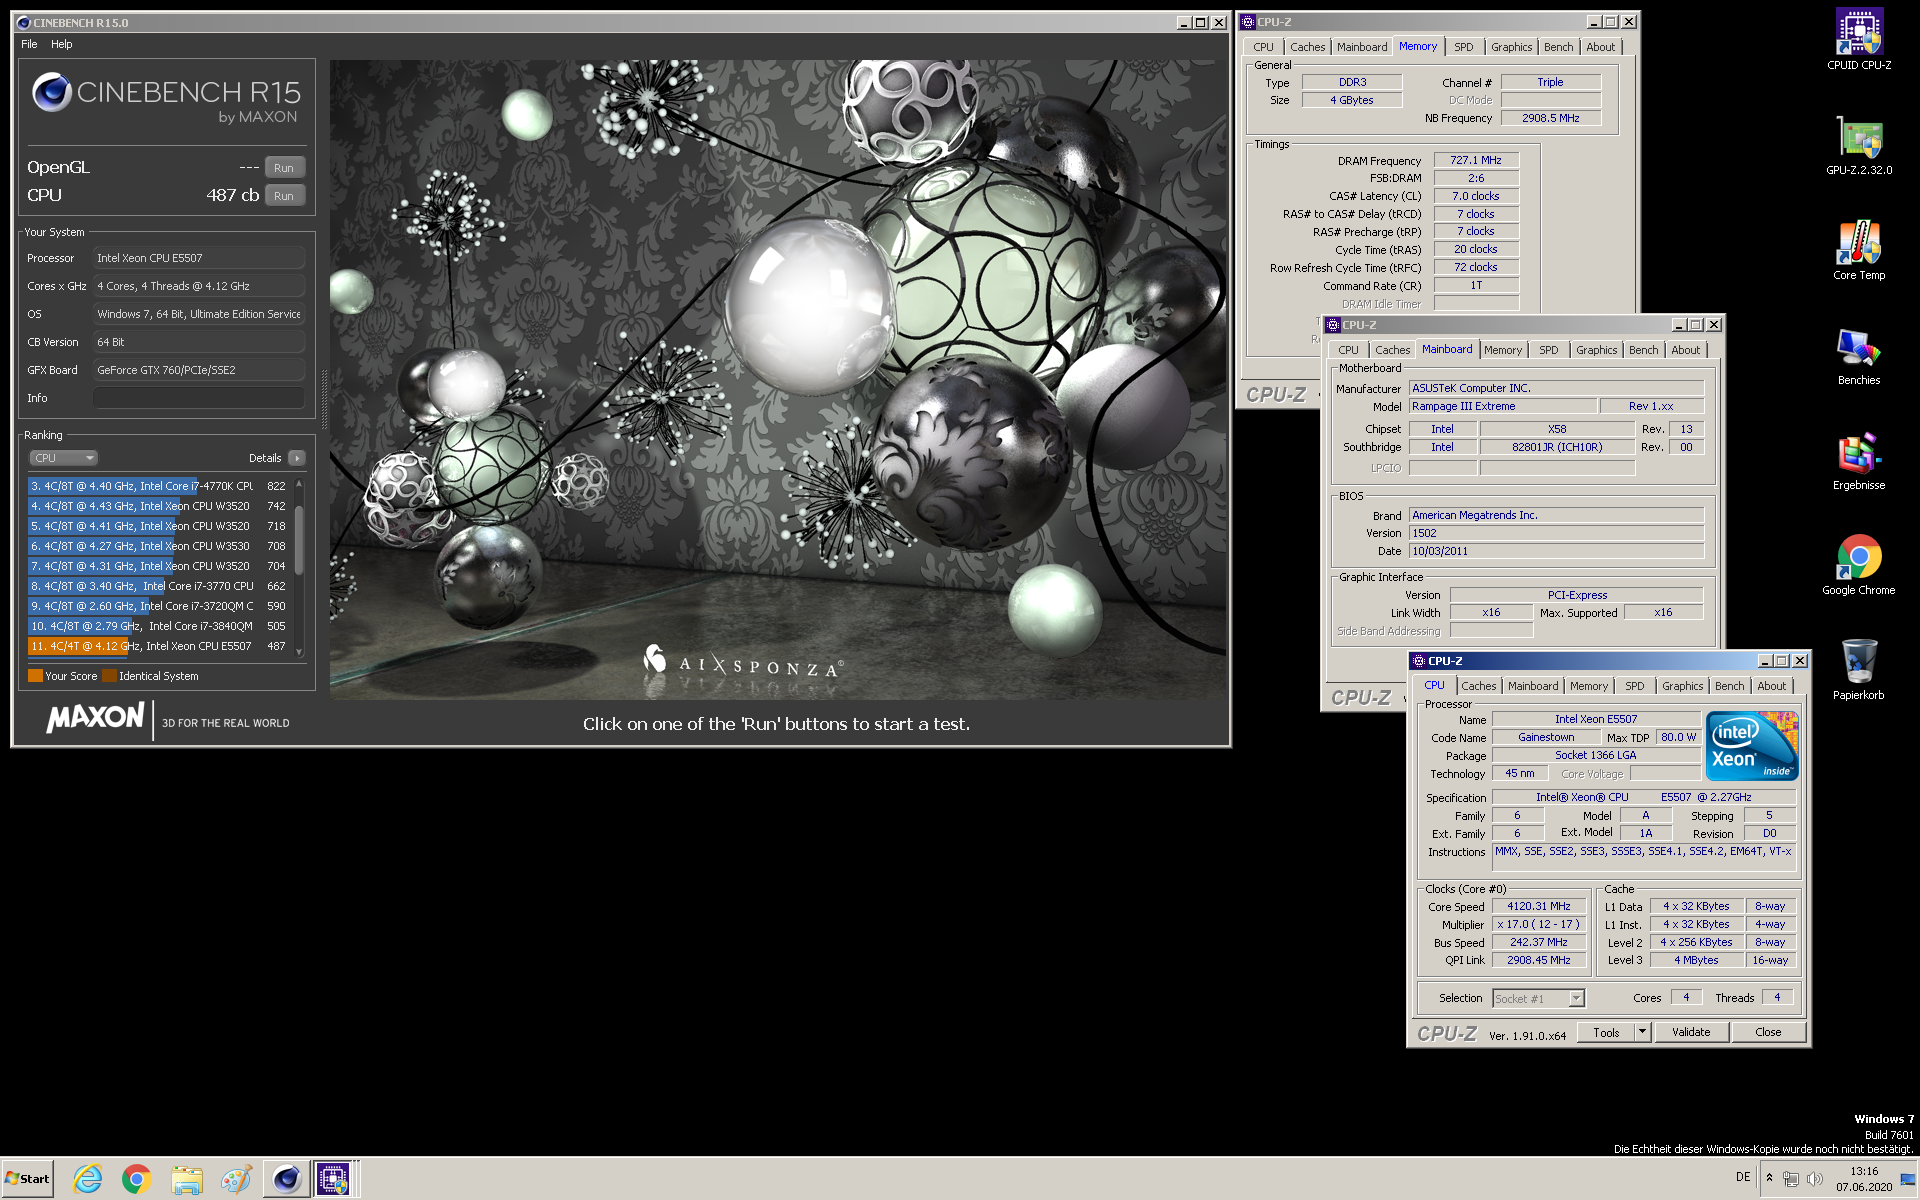Switch to CPU tab in Memory CPU-Z window
1920x1200 pixels.
[x=1263, y=47]
